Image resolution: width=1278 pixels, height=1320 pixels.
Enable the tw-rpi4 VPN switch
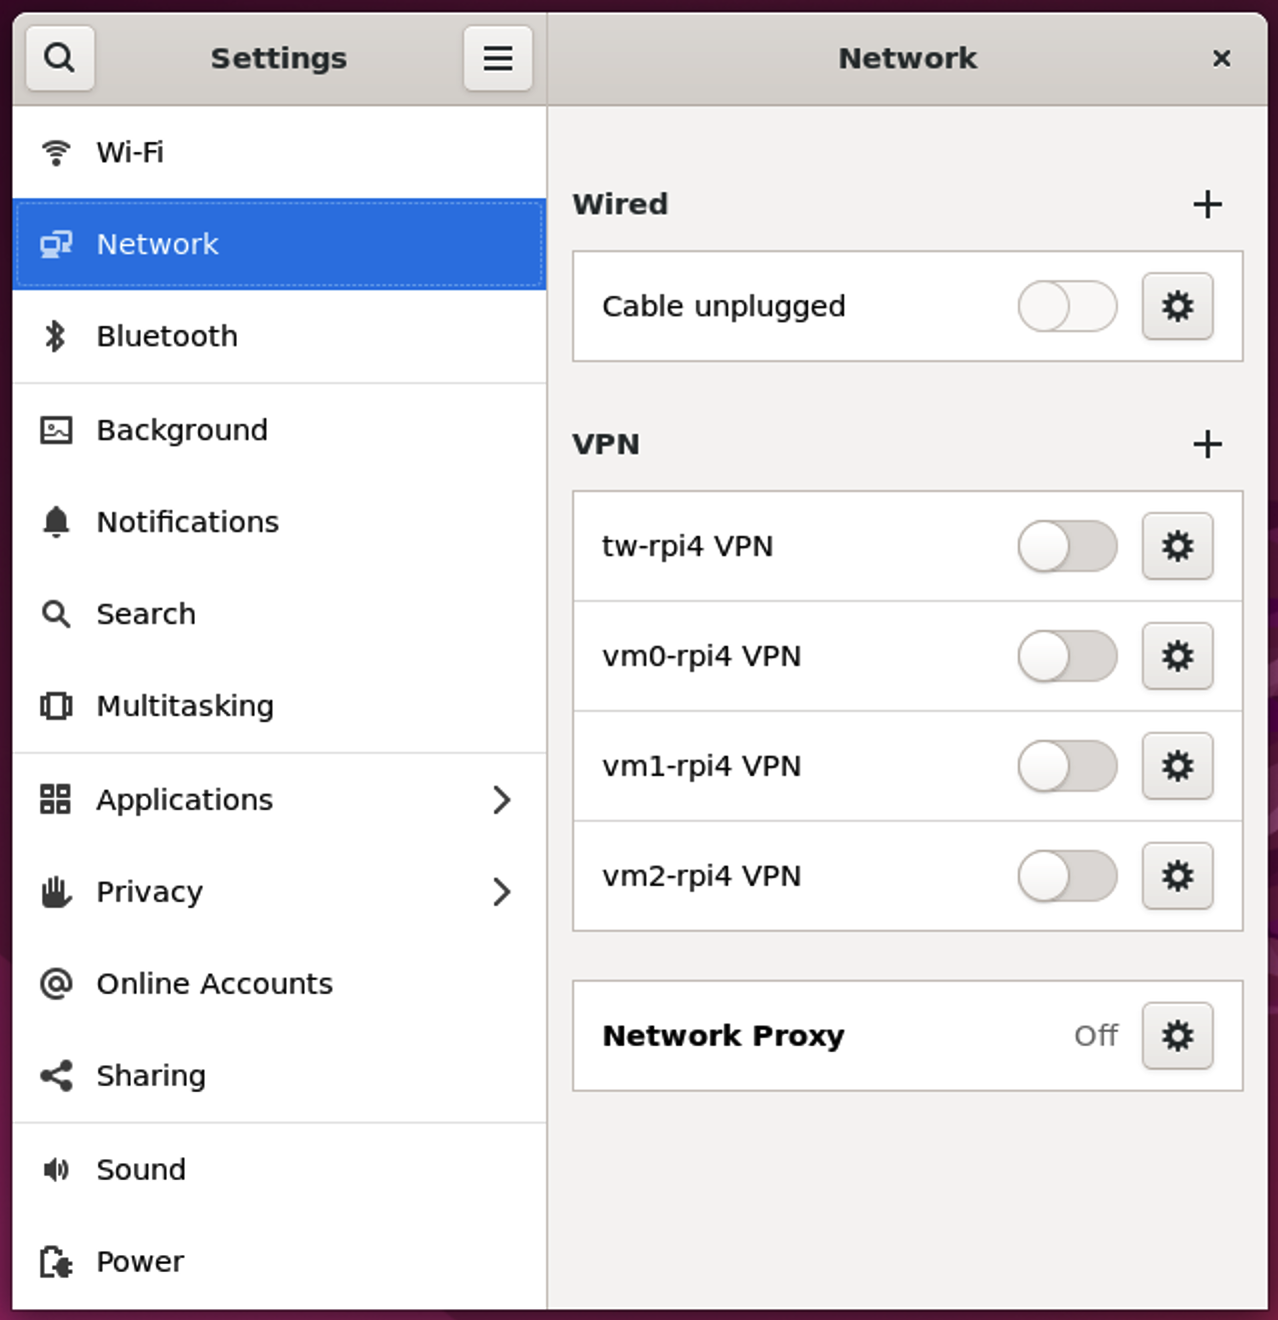(x=1067, y=546)
